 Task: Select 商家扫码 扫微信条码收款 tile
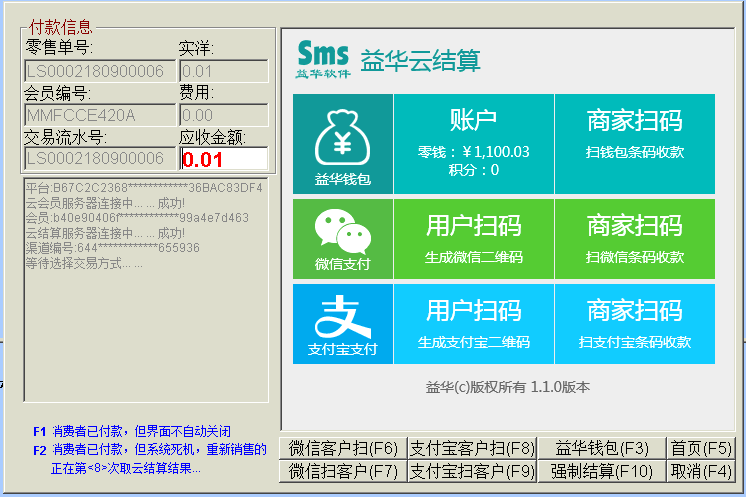pos(634,238)
